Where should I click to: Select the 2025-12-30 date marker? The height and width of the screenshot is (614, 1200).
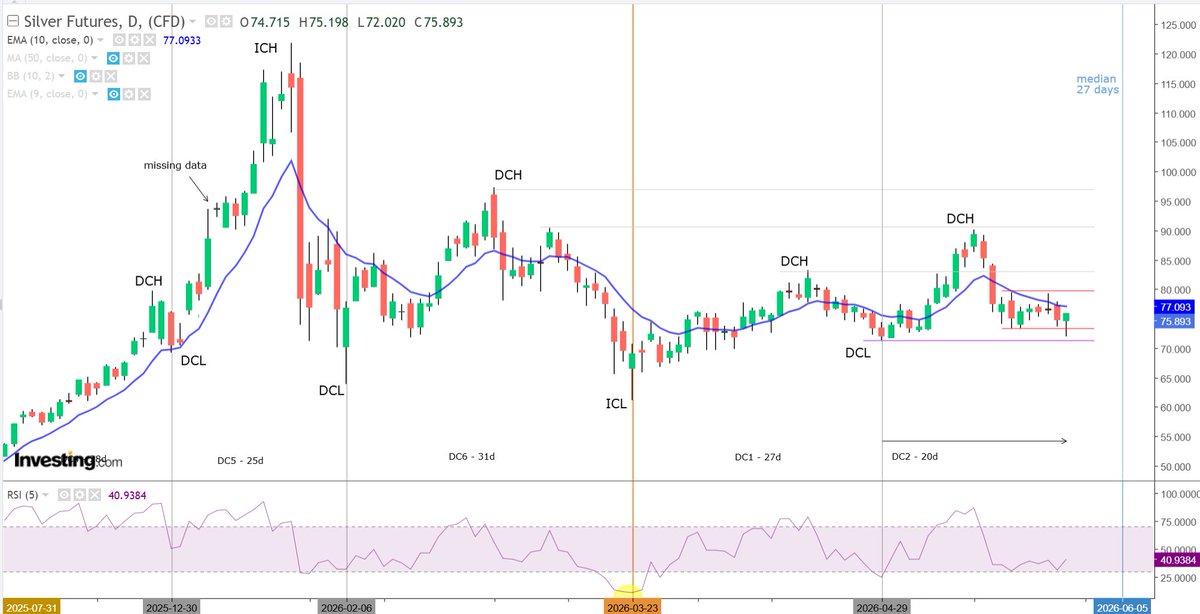click(173, 606)
